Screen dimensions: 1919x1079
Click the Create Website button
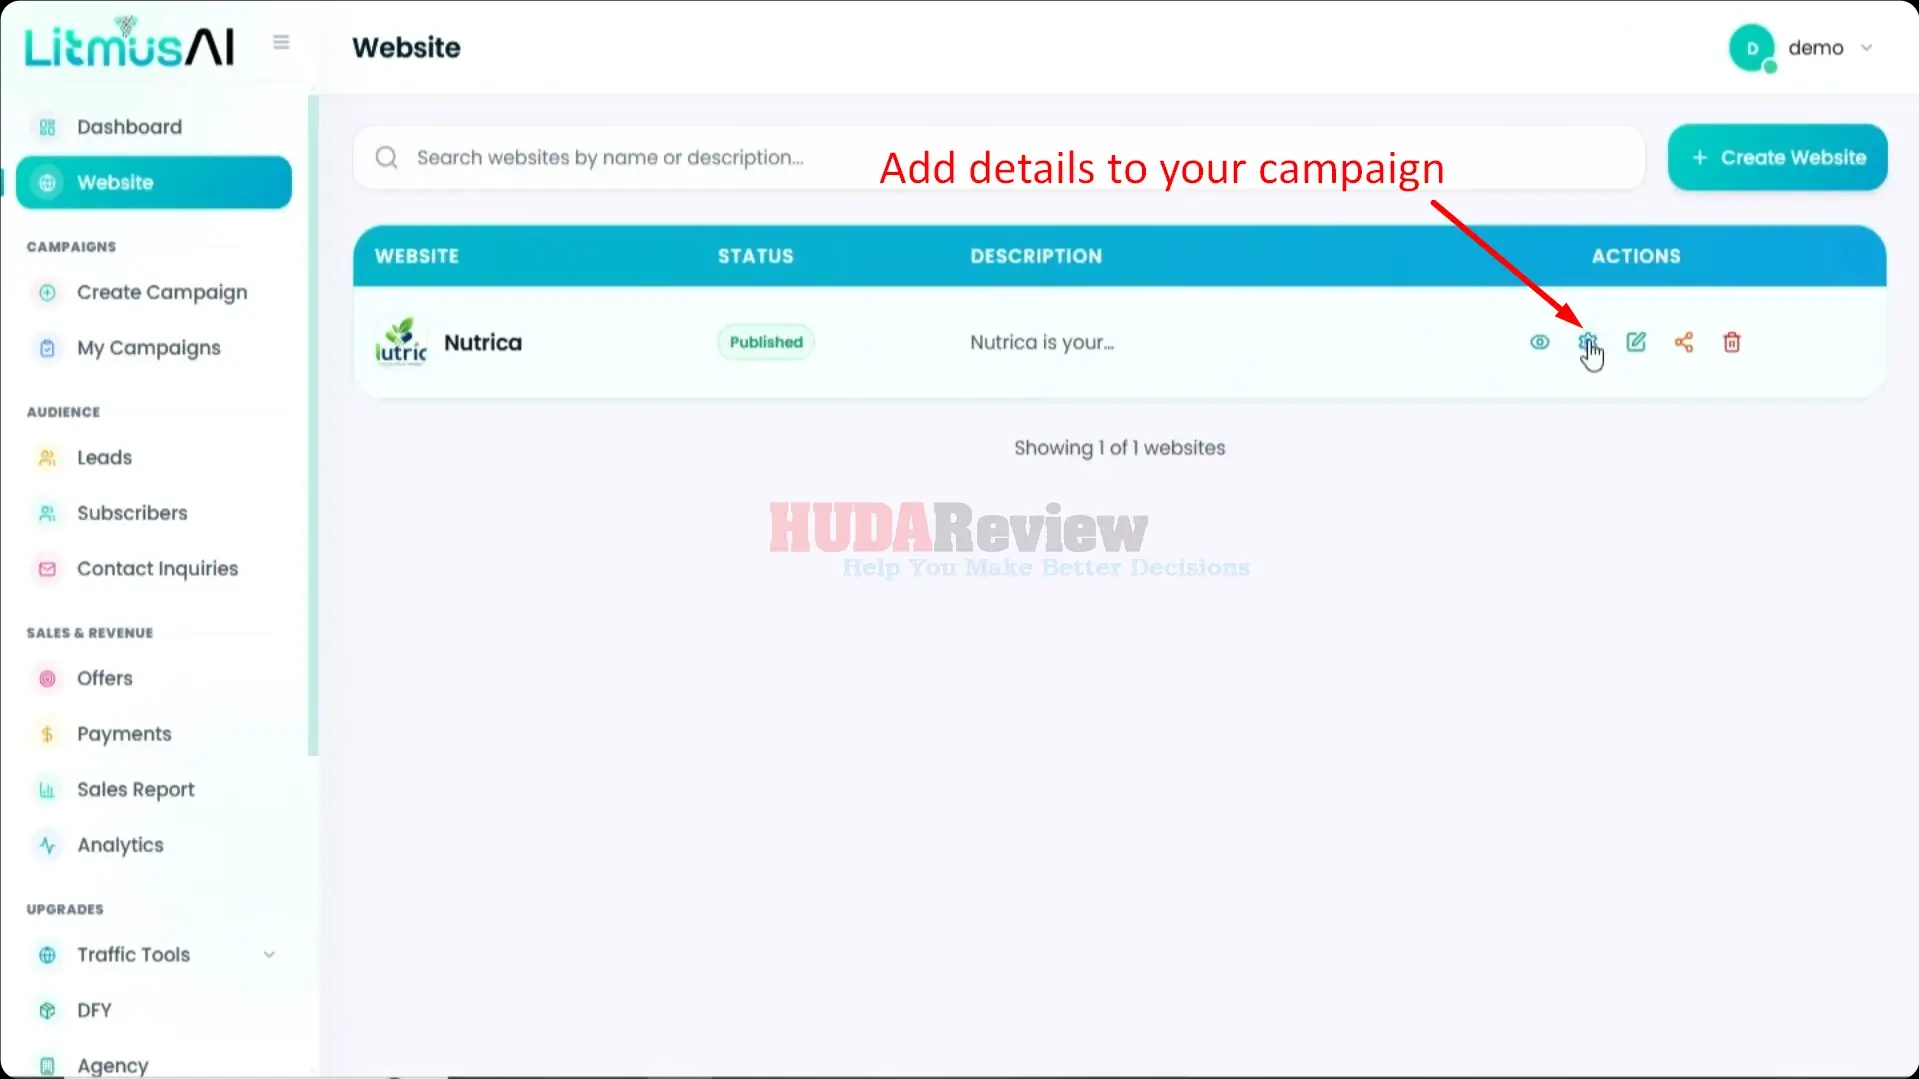tap(1777, 157)
